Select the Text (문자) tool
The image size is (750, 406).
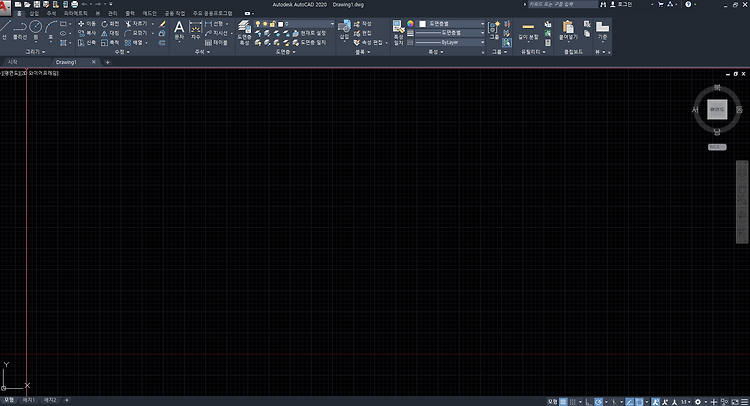point(179,30)
